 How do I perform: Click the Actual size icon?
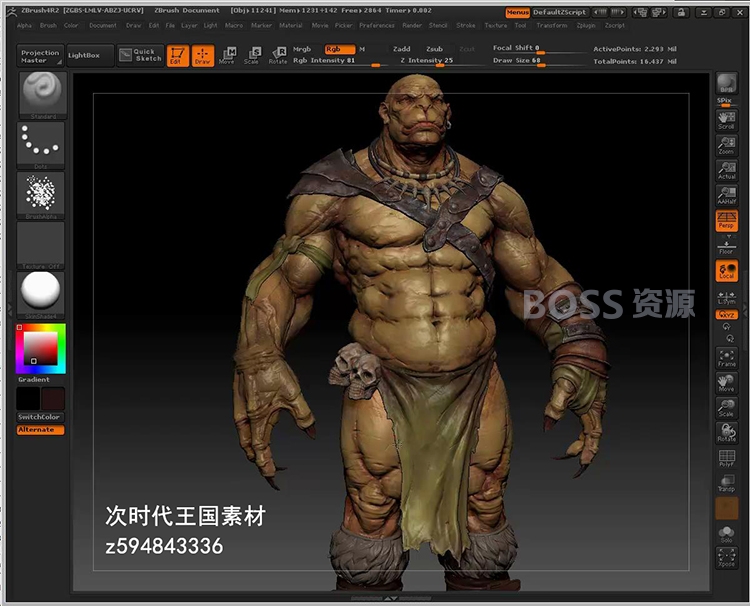tap(727, 171)
